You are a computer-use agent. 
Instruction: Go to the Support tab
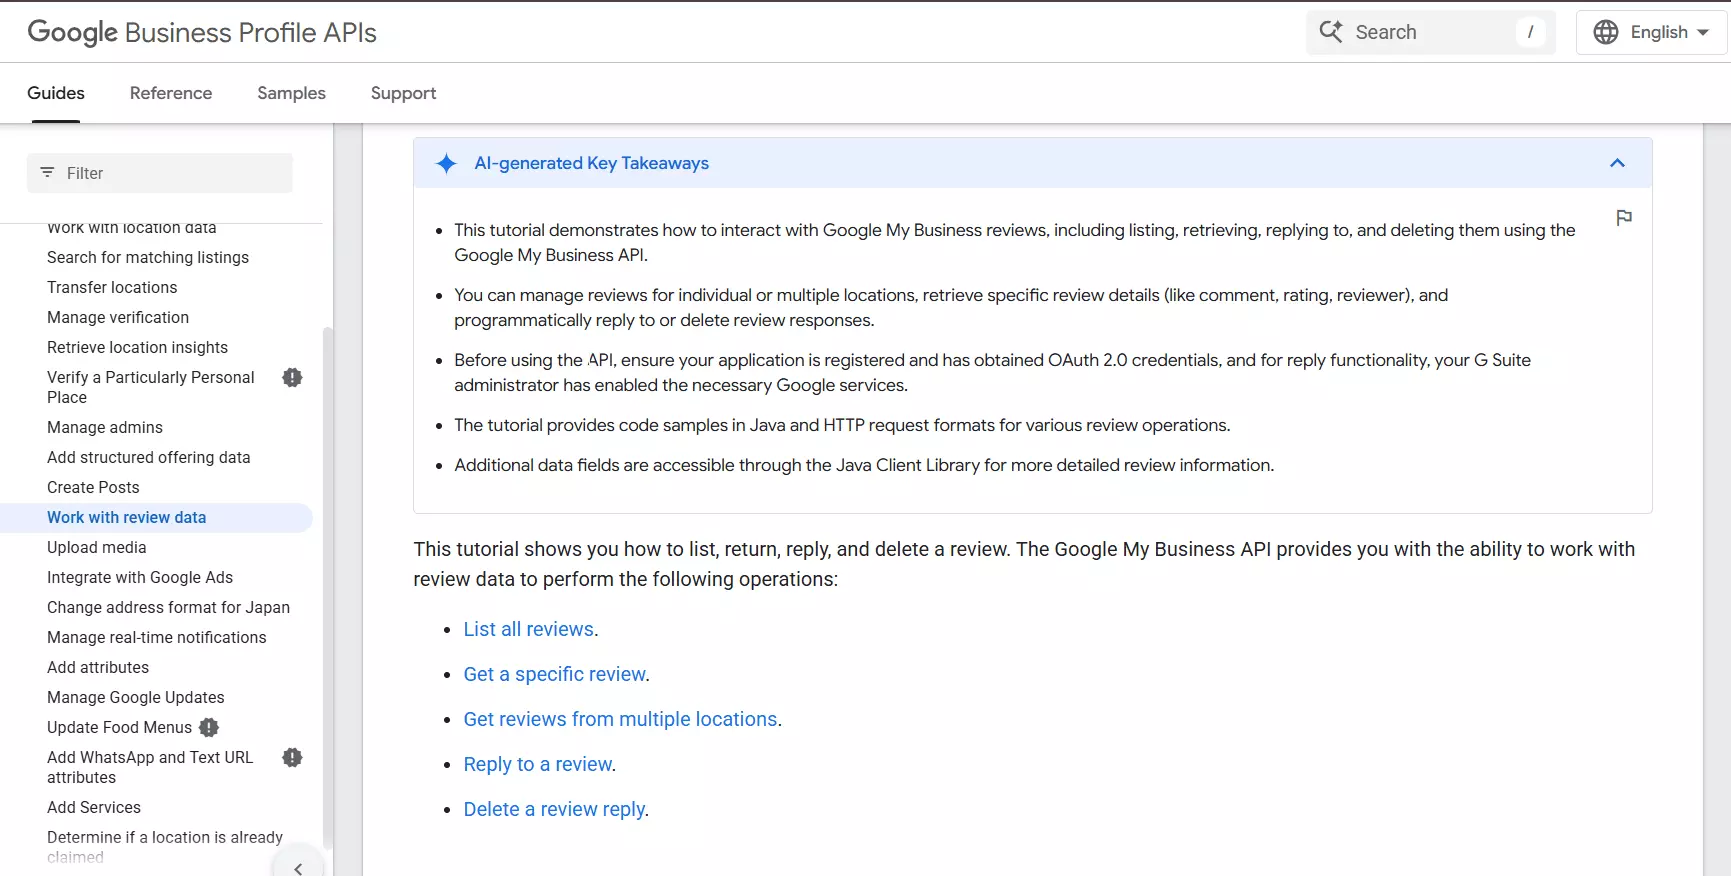403,93
